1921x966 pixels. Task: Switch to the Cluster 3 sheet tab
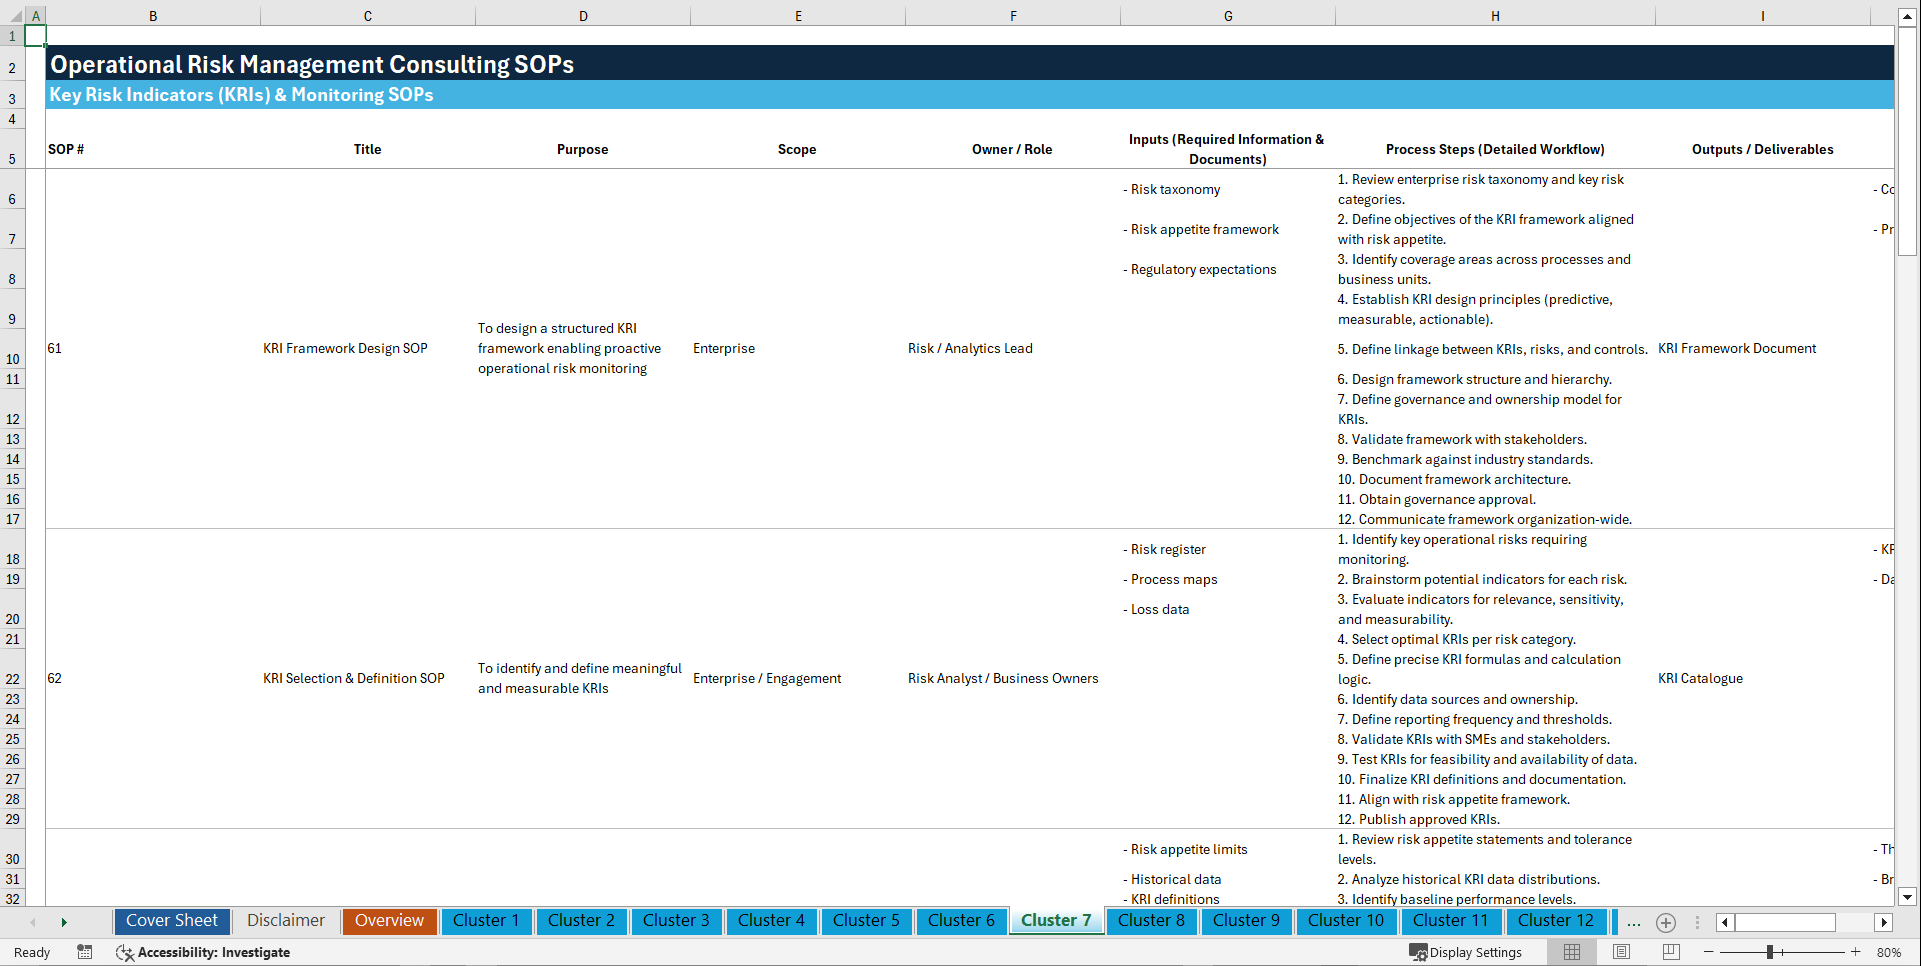pyautogui.click(x=676, y=921)
